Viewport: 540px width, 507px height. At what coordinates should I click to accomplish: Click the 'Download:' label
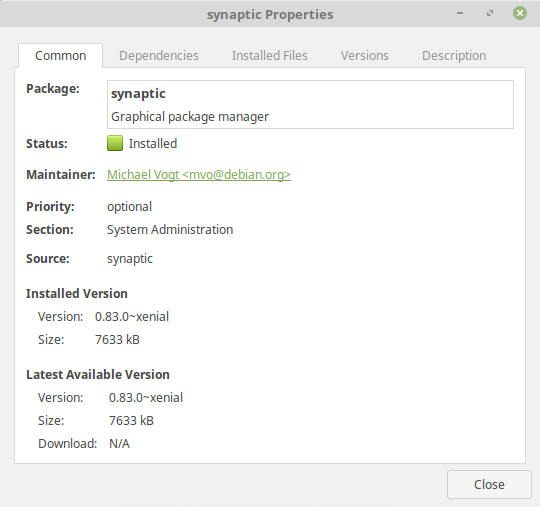(x=68, y=444)
